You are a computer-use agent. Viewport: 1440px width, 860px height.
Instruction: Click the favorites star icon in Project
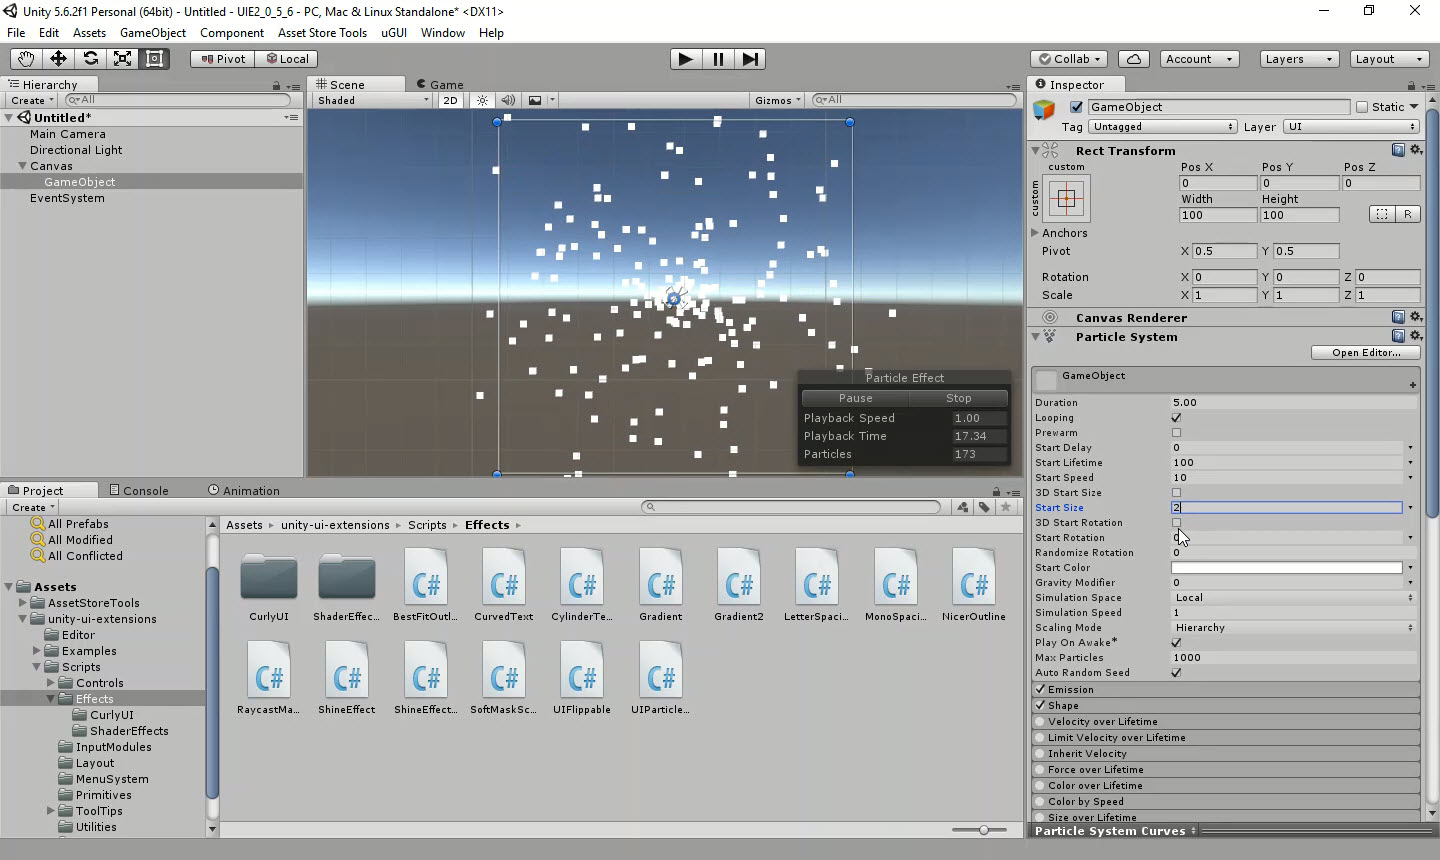point(1006,507)
